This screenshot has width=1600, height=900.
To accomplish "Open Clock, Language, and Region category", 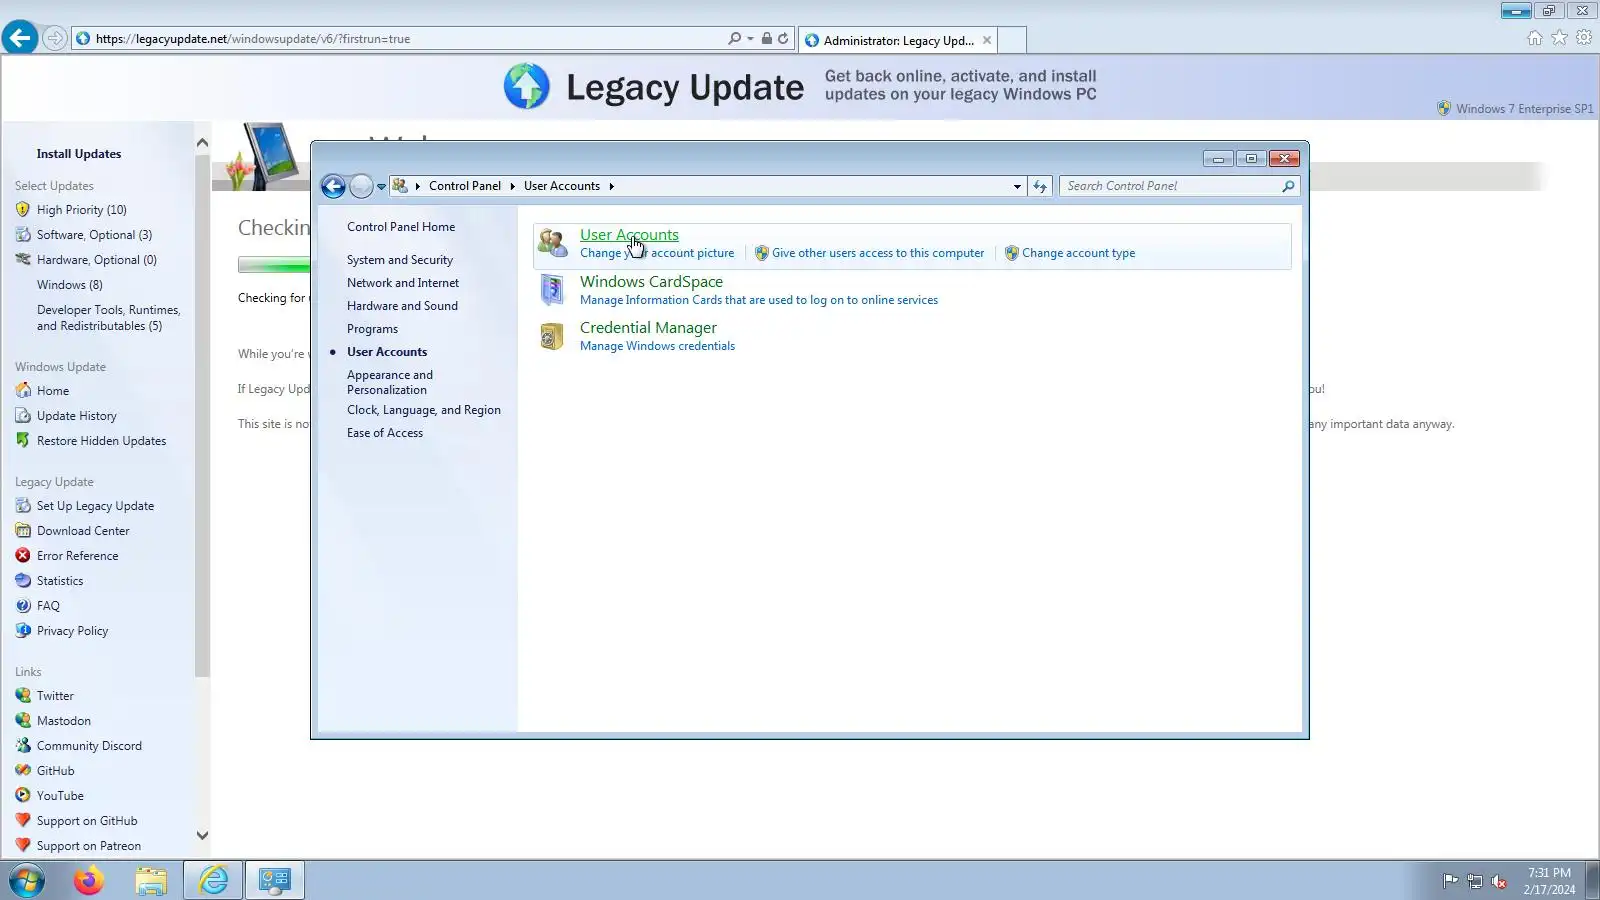I will (424, 410).
